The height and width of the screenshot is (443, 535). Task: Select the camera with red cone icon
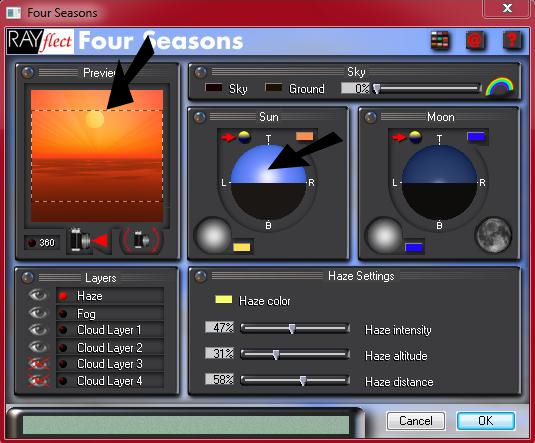click(89, 241)
